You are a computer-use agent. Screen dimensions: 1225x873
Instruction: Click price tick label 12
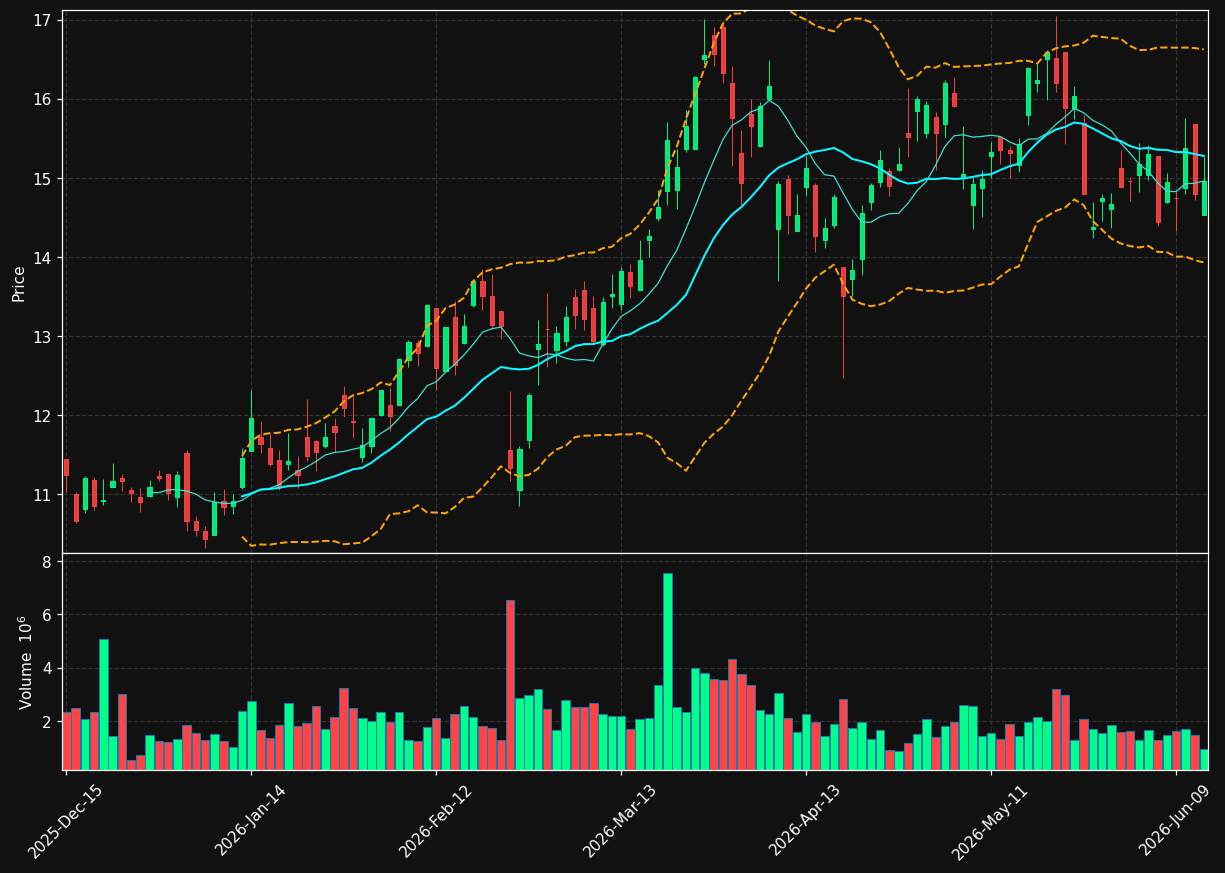pyautogui.click(x=44, y=416)
